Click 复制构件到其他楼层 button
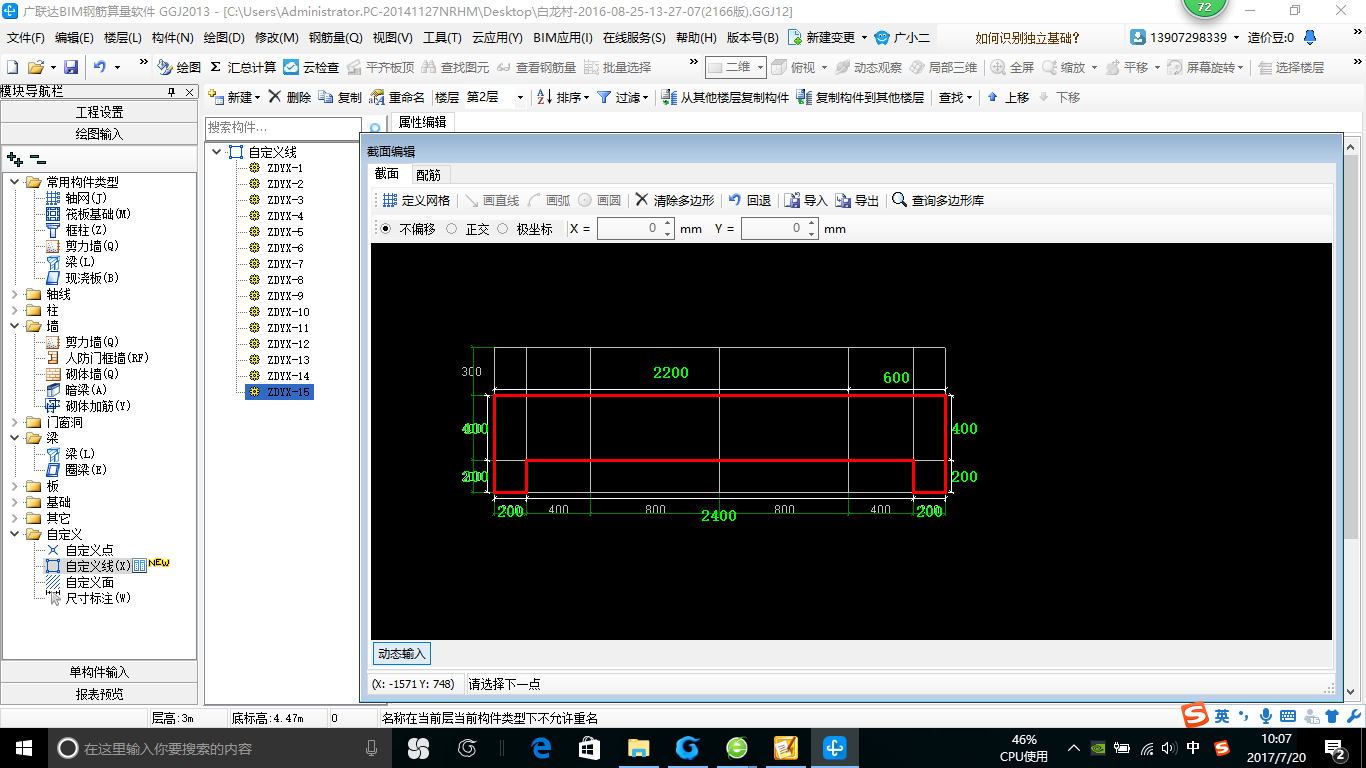This screenshot has height=768, width=1366. point(860,97)
